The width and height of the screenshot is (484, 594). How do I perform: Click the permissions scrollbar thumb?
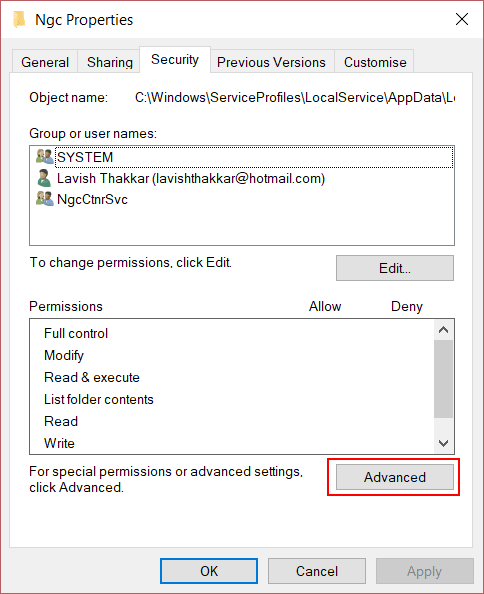(443, 379)
